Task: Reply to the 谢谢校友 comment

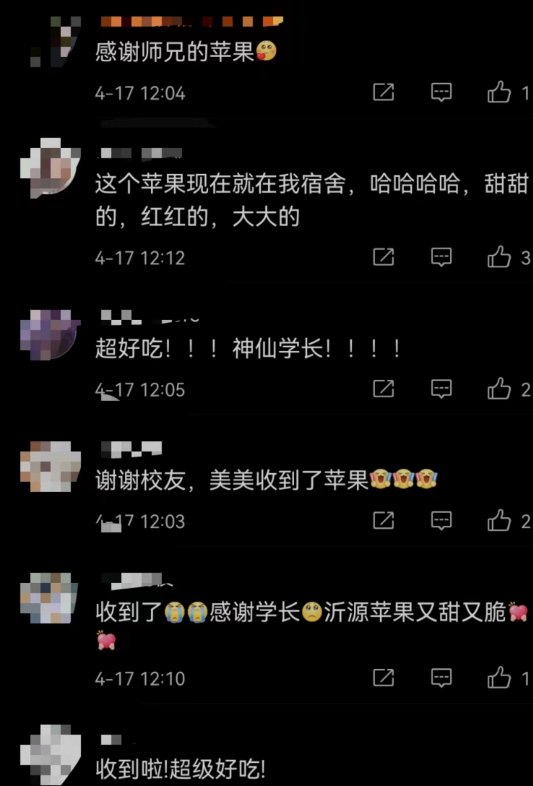Action: point(441,520)
